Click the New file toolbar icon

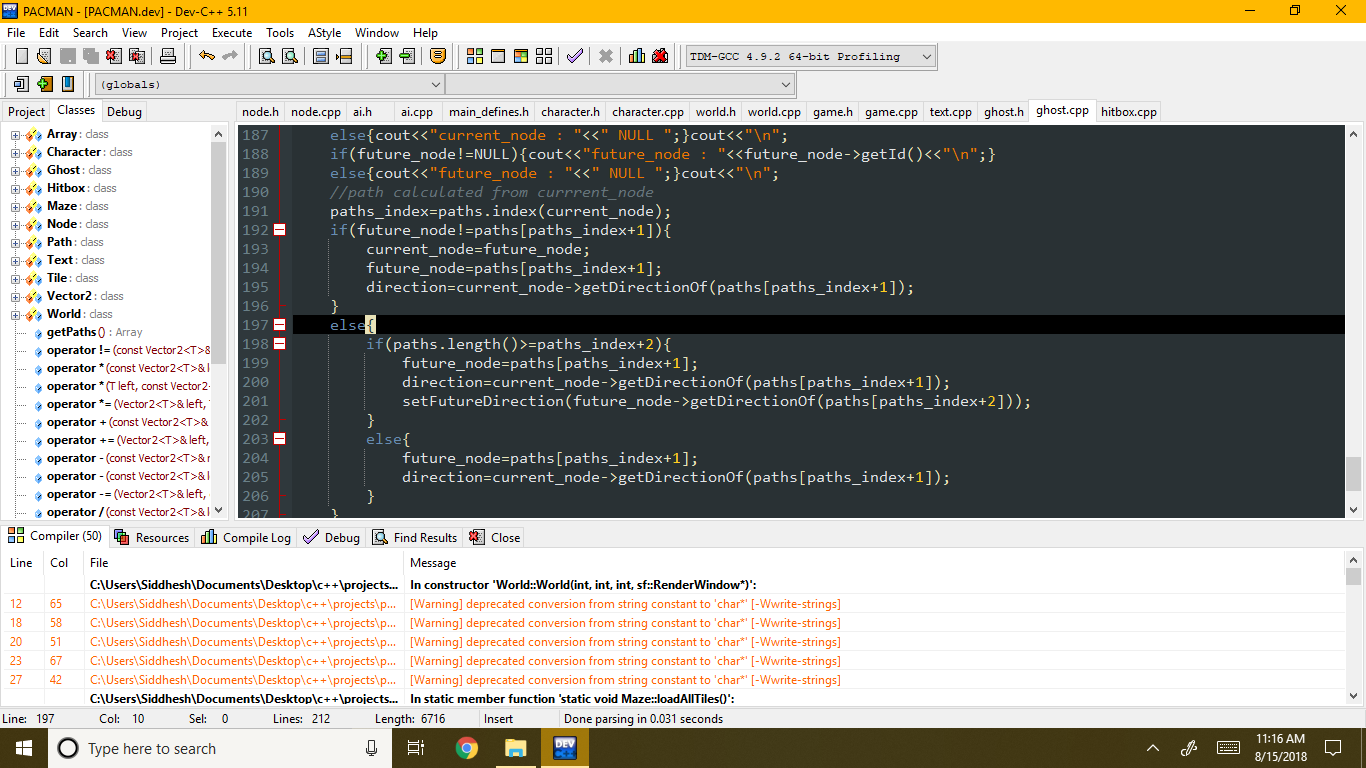21,56
